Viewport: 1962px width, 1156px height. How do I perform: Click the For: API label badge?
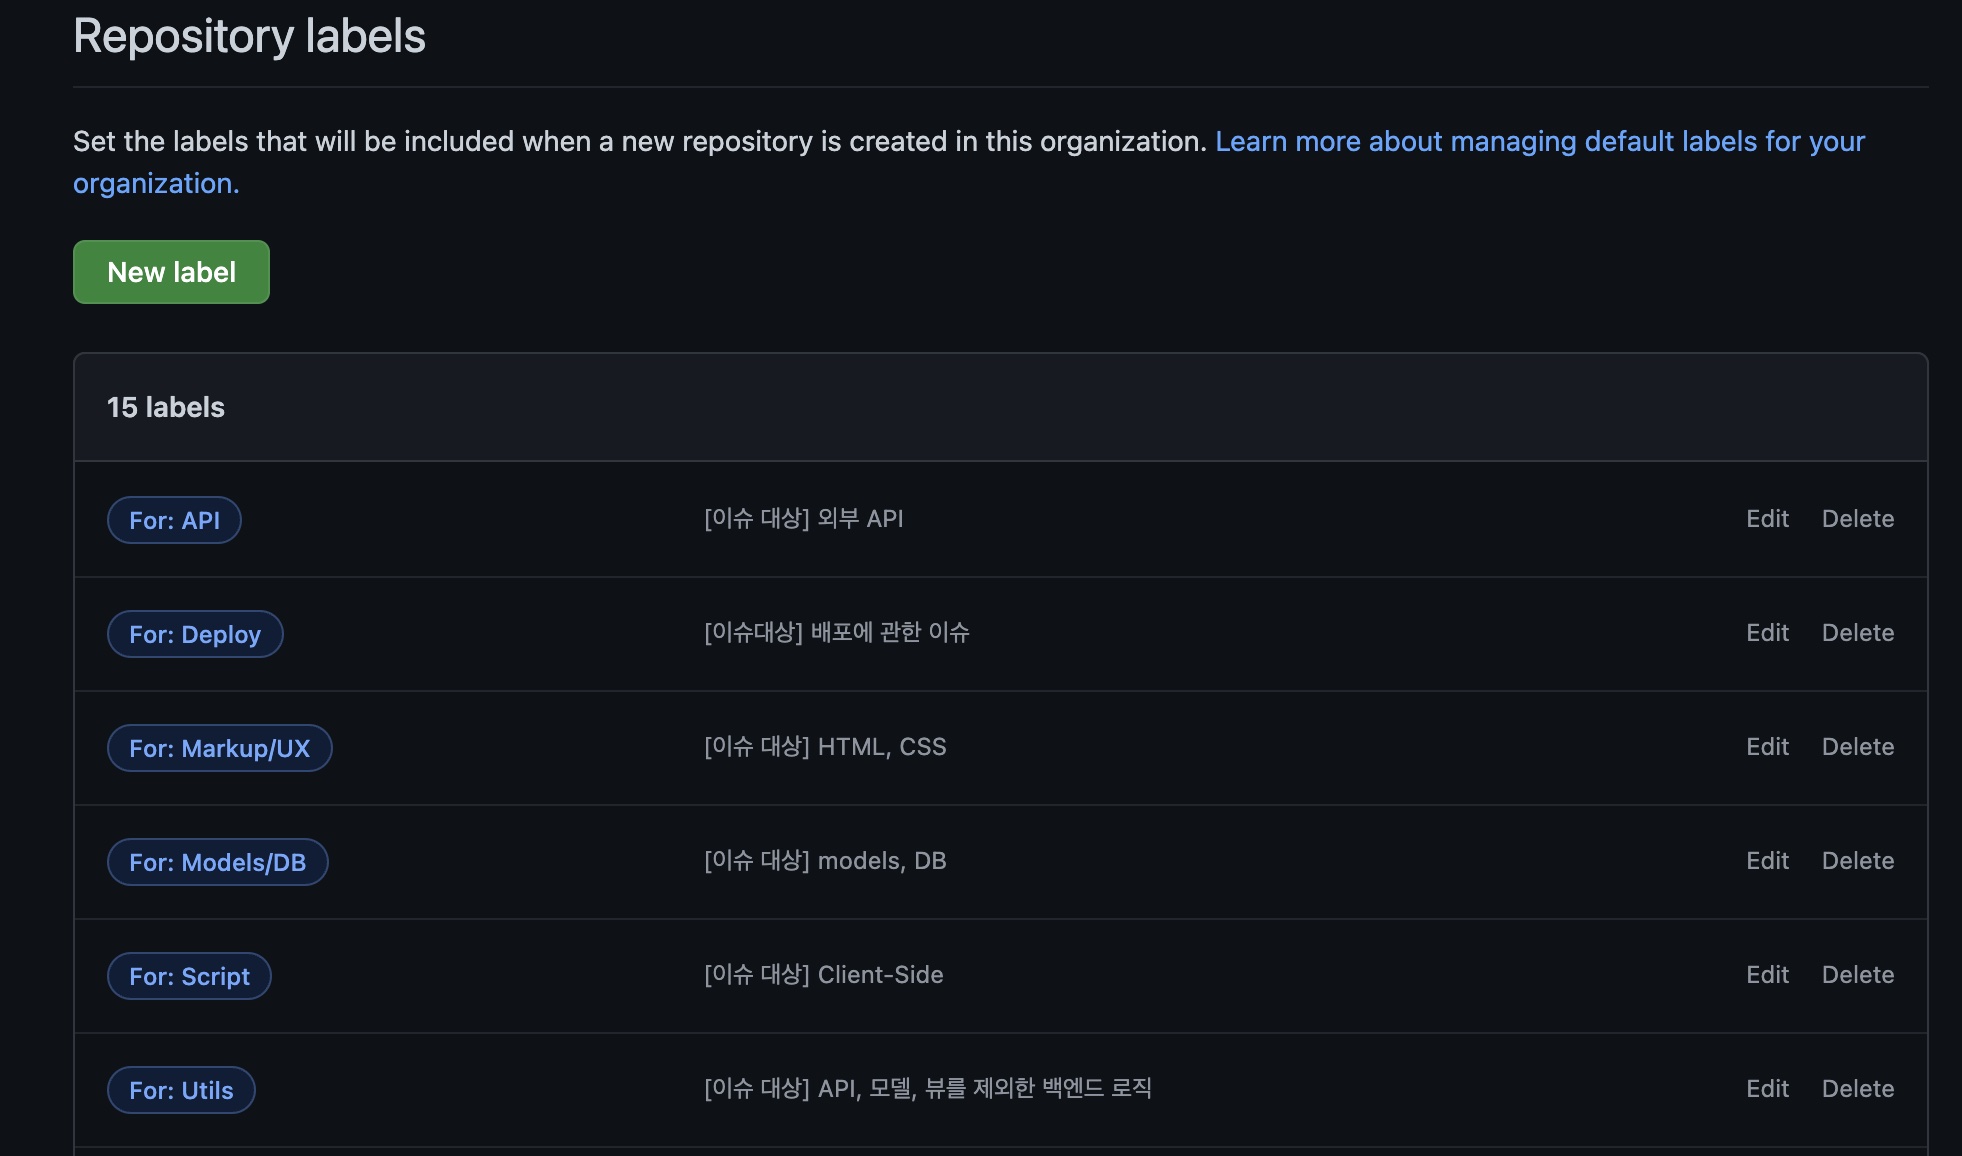(x=174, y=520)
